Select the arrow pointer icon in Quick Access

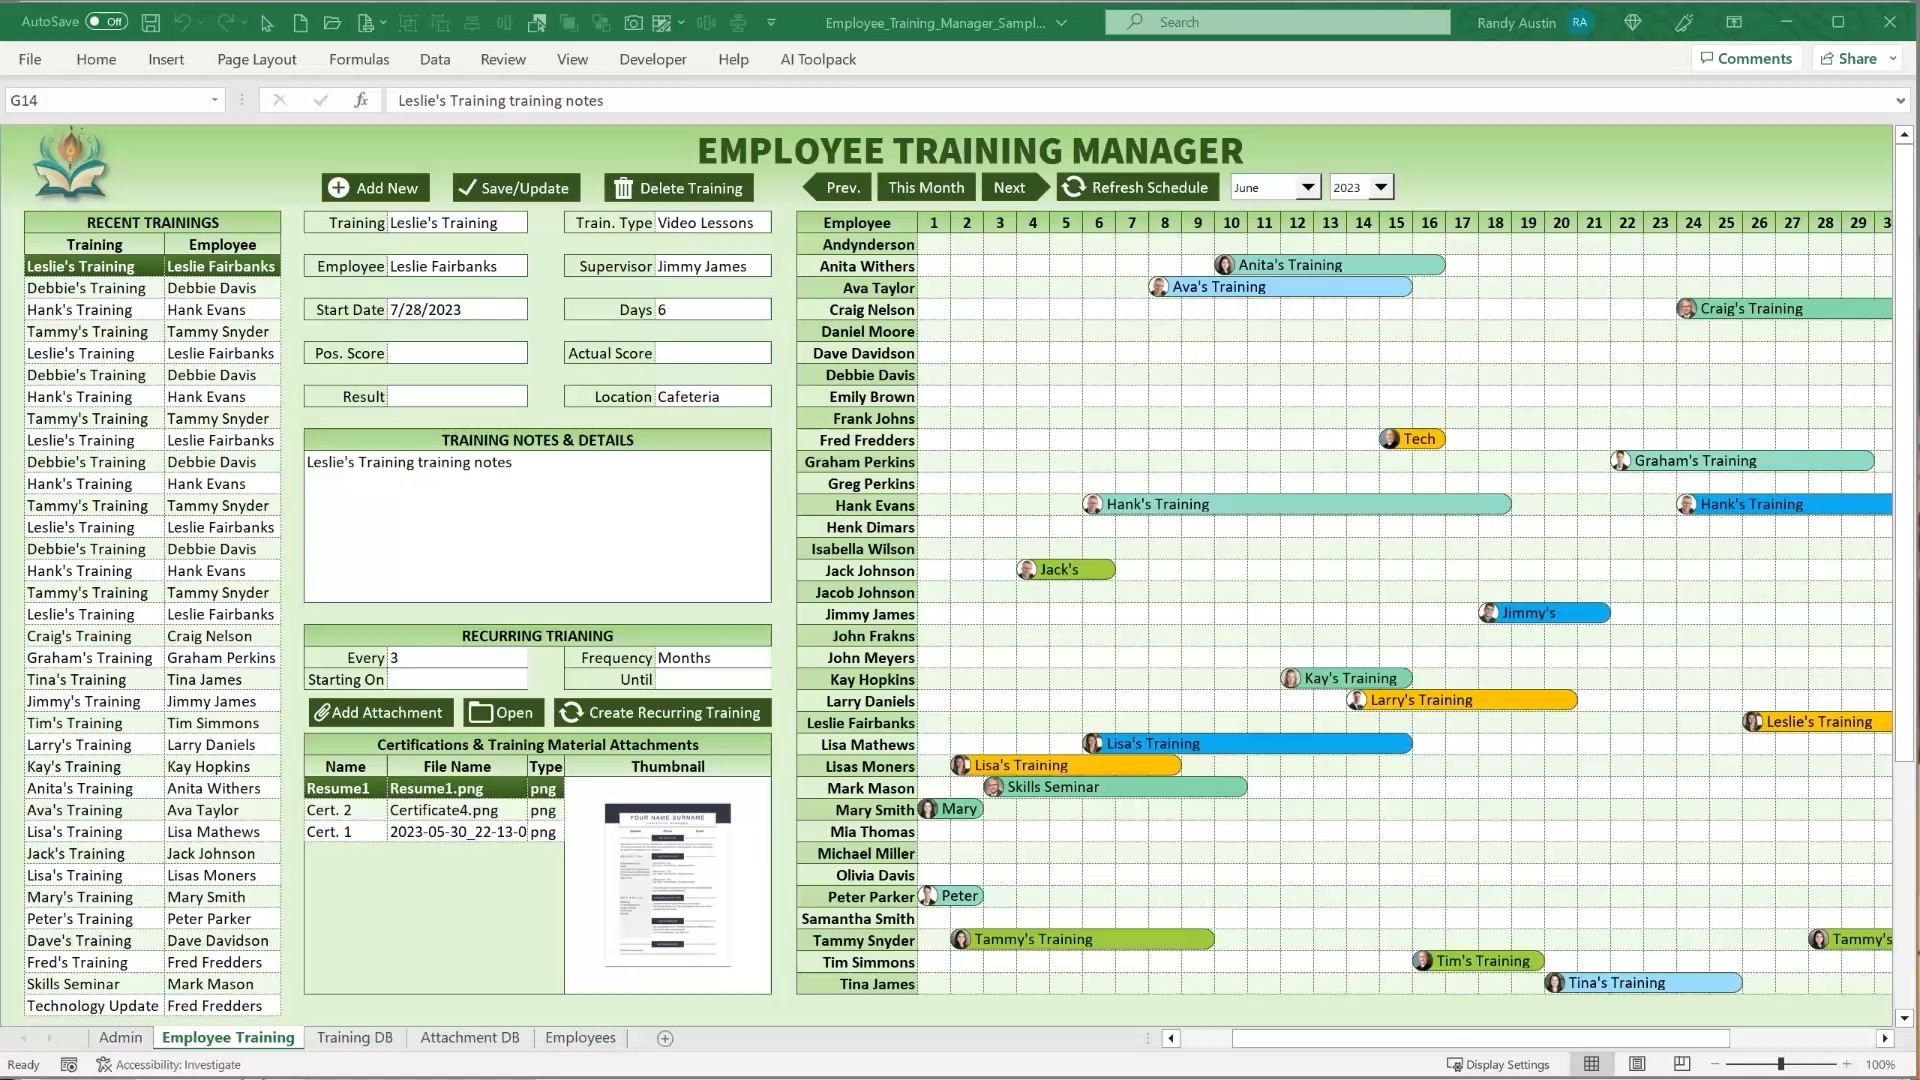[x=267, y=22]
